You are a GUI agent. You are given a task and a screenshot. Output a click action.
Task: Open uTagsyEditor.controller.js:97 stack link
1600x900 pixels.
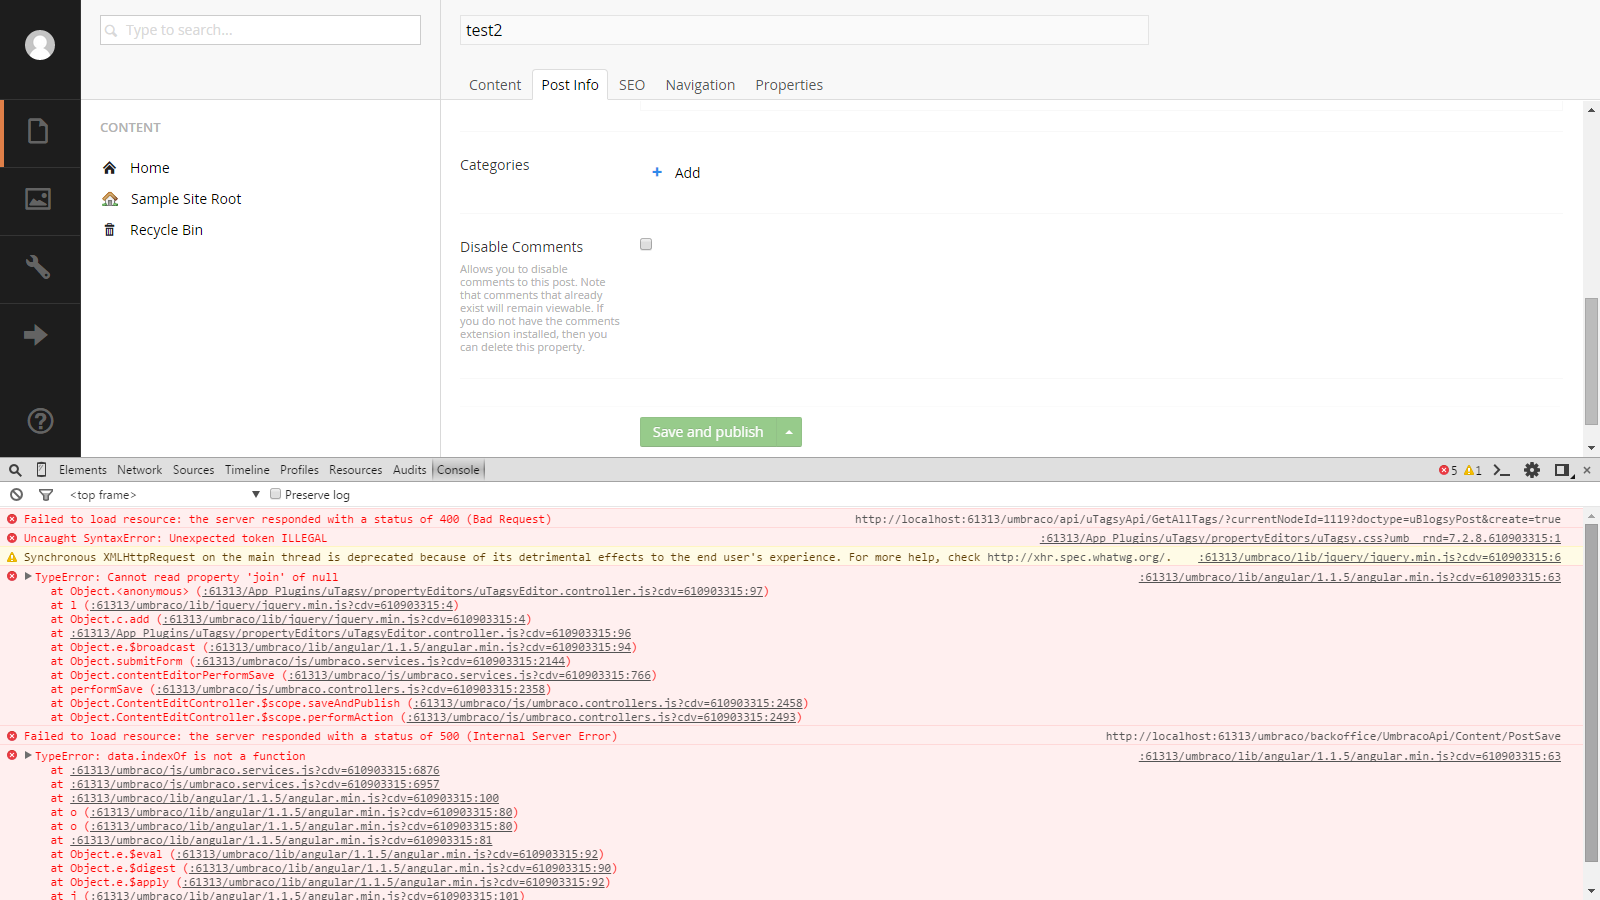(x=483, y=591)
